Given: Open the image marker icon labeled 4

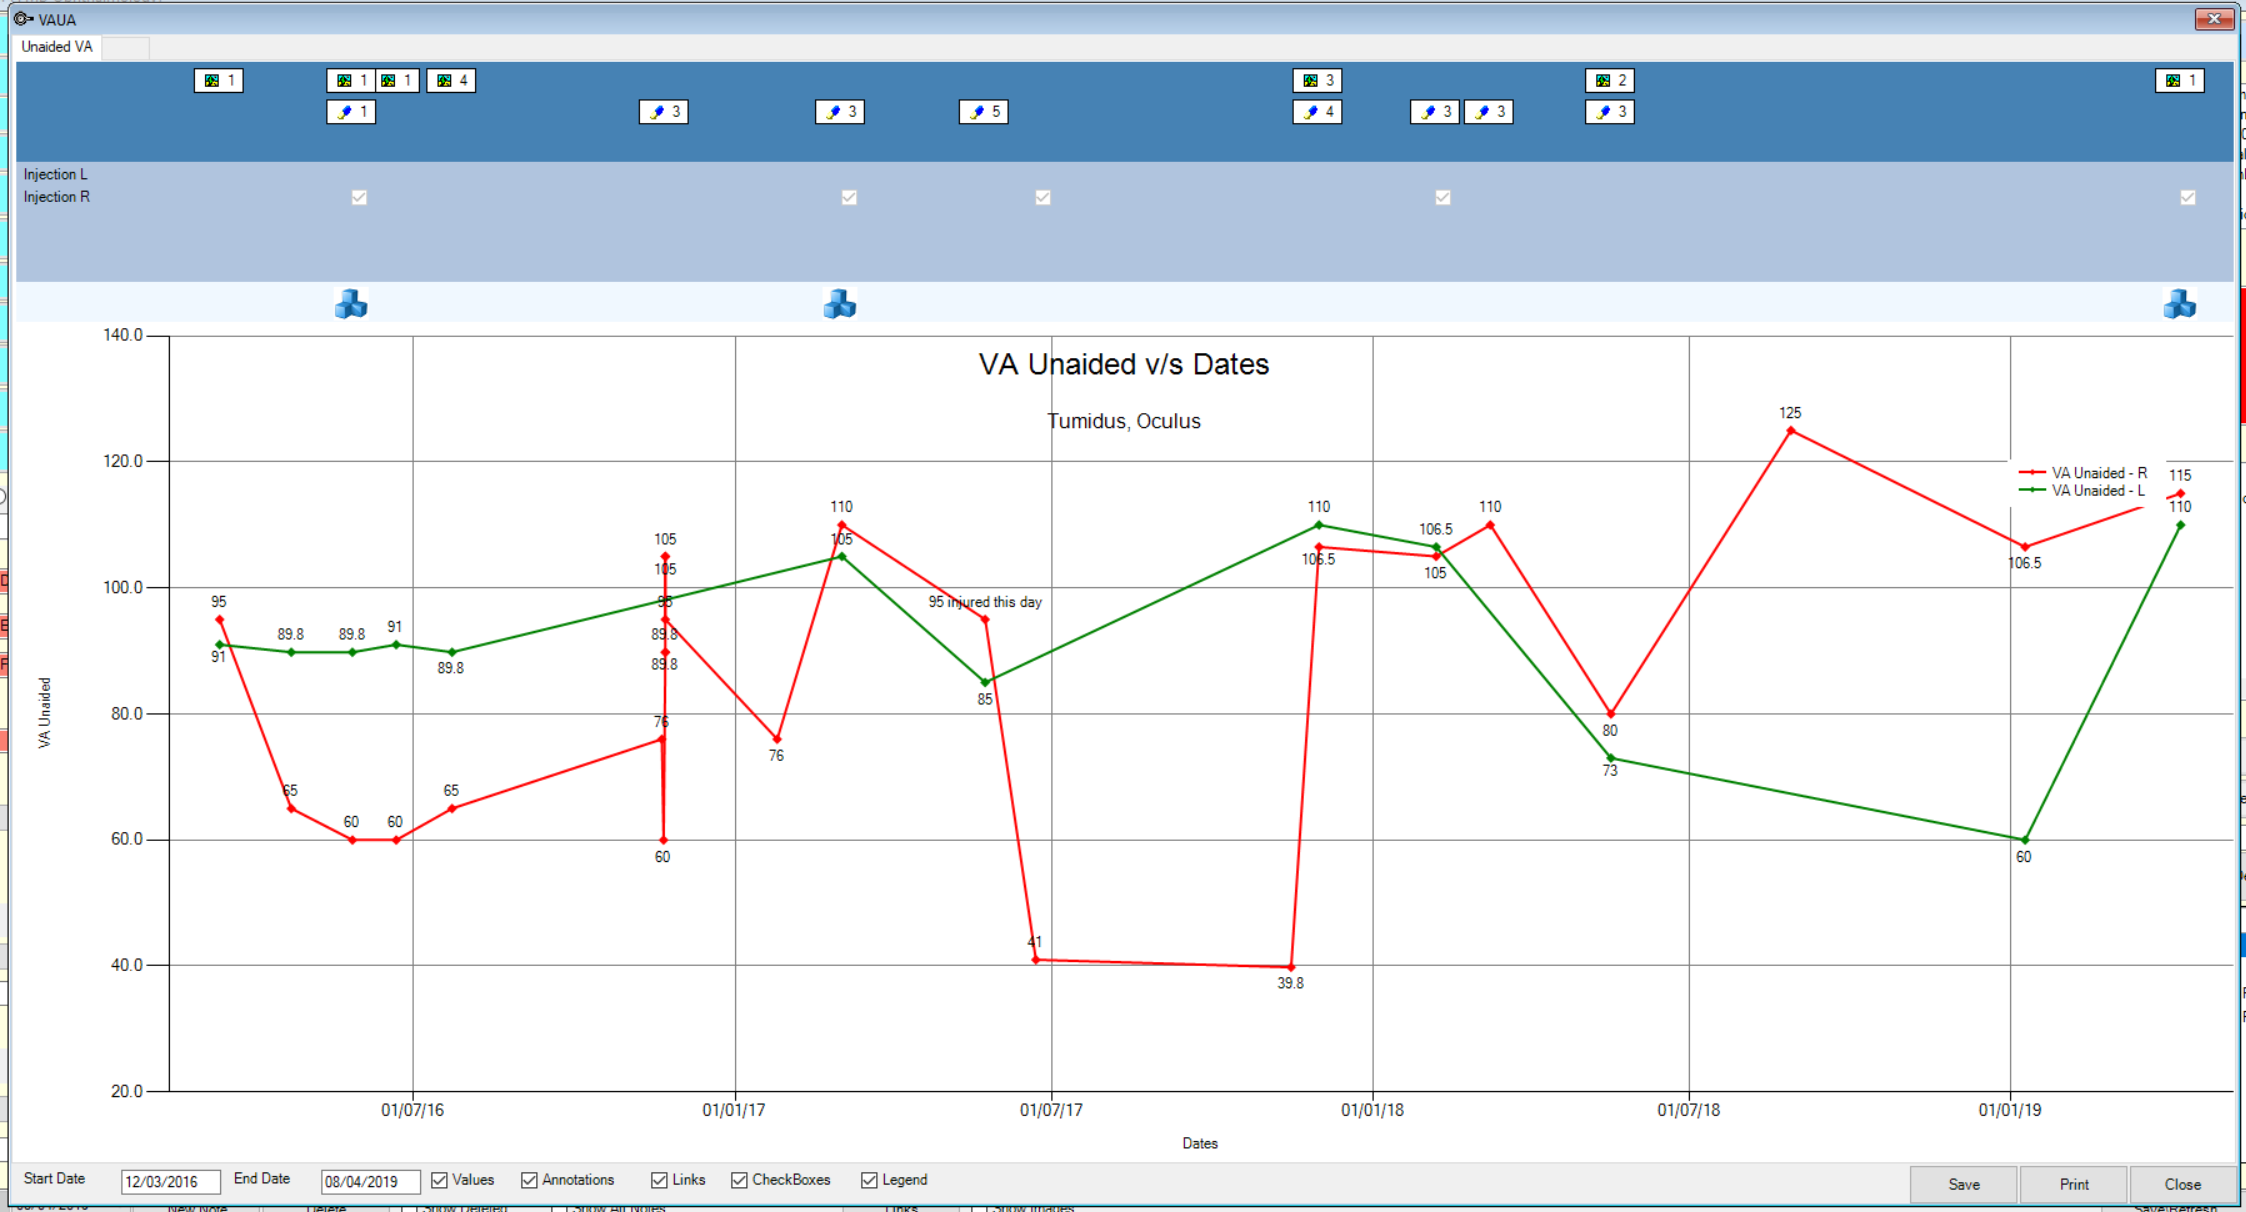Looking at the screenshot, I should 450,81.
